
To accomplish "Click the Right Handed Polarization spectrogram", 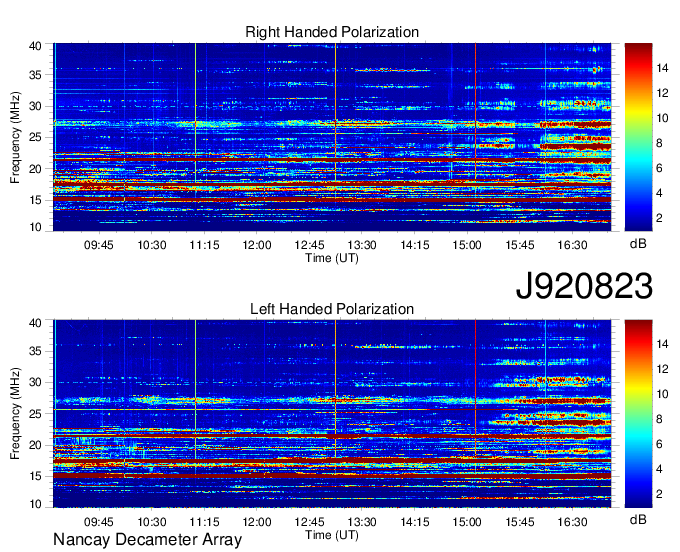I will (x=332, y=137).
